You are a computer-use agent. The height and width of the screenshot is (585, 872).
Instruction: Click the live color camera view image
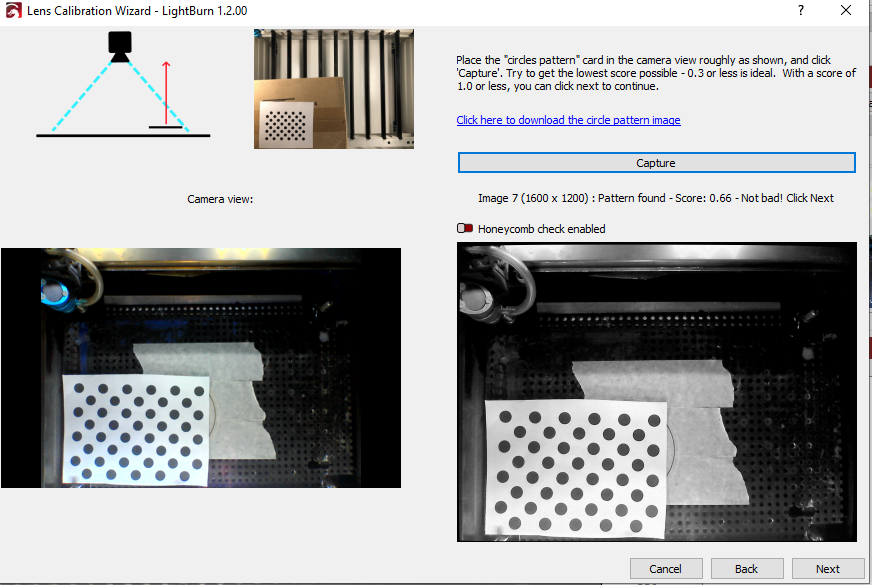(x=201, y=368)
